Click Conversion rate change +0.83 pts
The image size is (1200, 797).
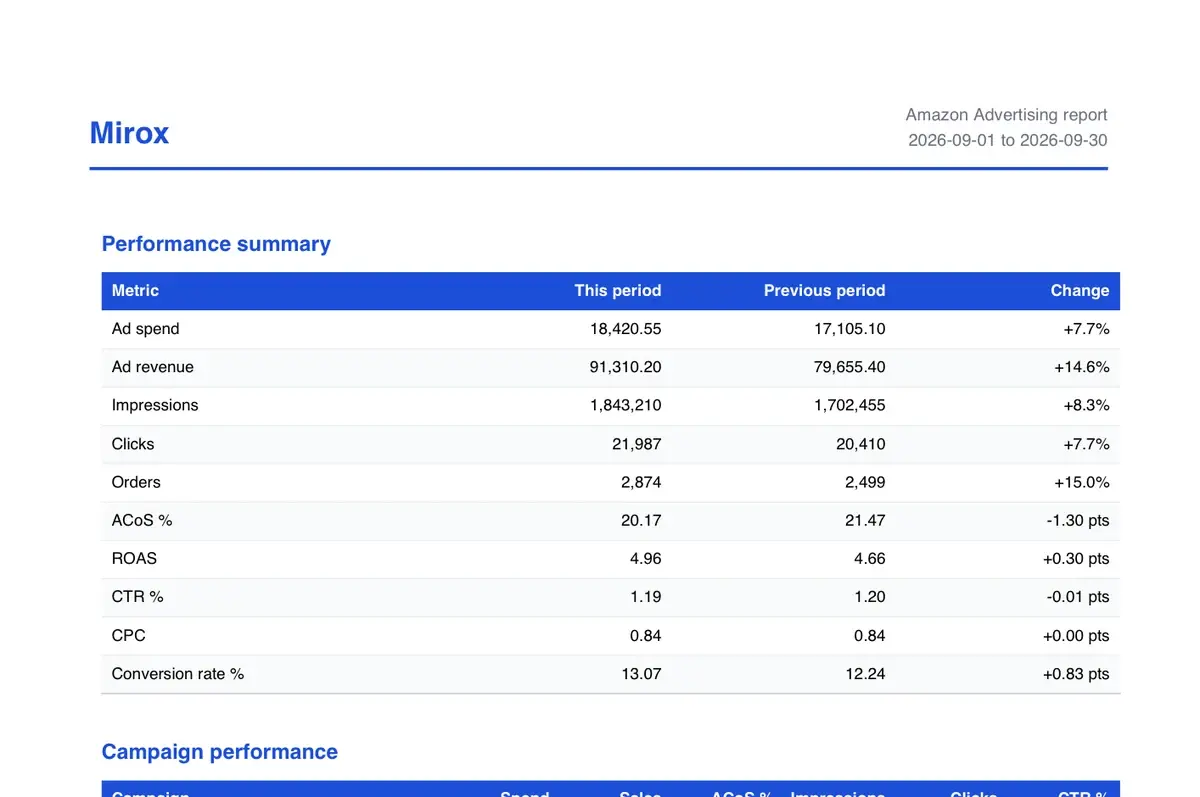point(1076,674)
